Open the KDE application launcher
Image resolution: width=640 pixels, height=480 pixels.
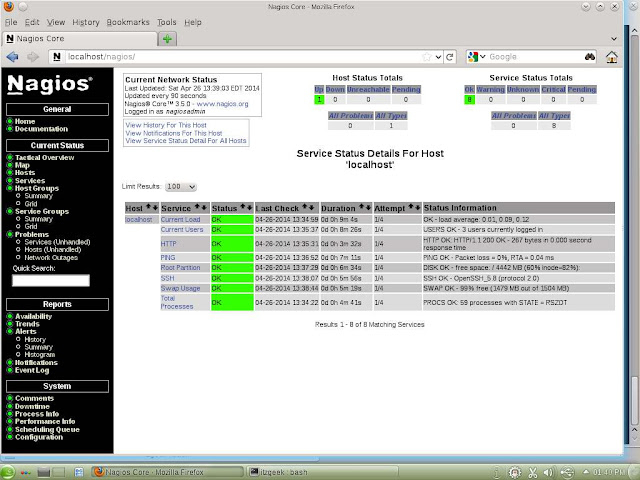7,472
